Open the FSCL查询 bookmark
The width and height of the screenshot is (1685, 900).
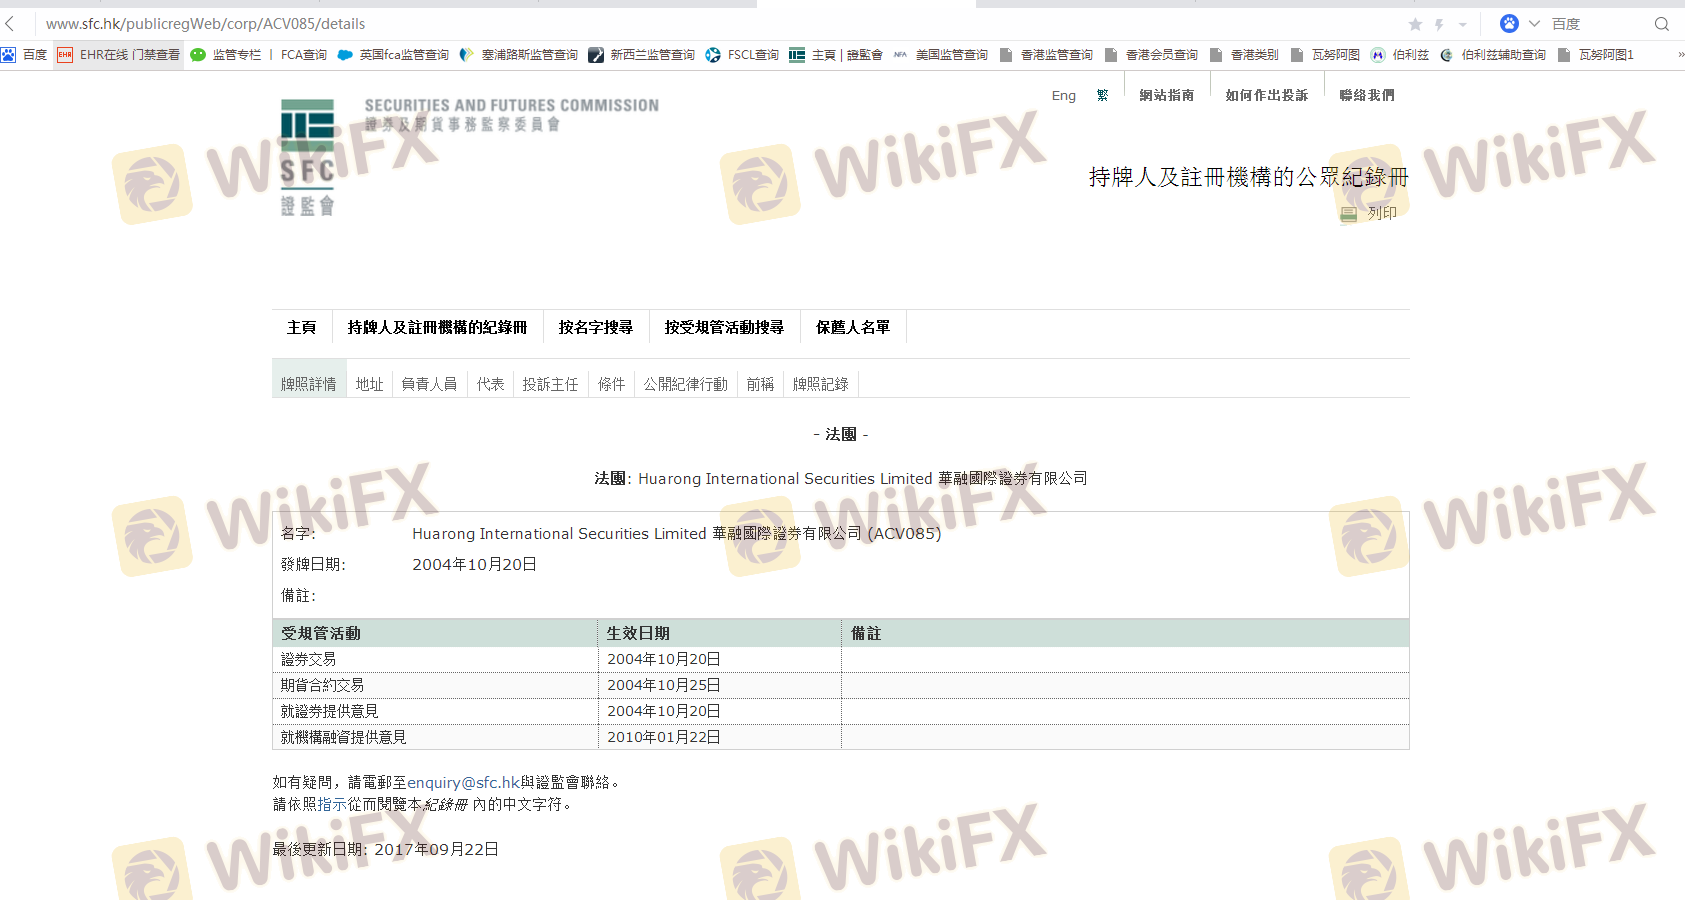click(x=742, y=55)
